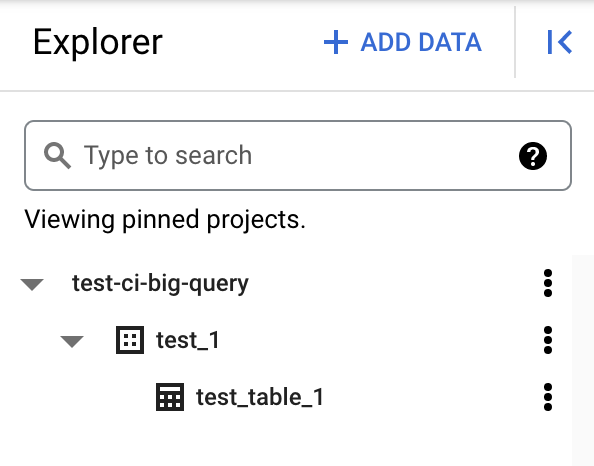This screenshot has height=466, width=594.
Task: Open actions menu for test-ci-big-query
Action: point(547,283)
